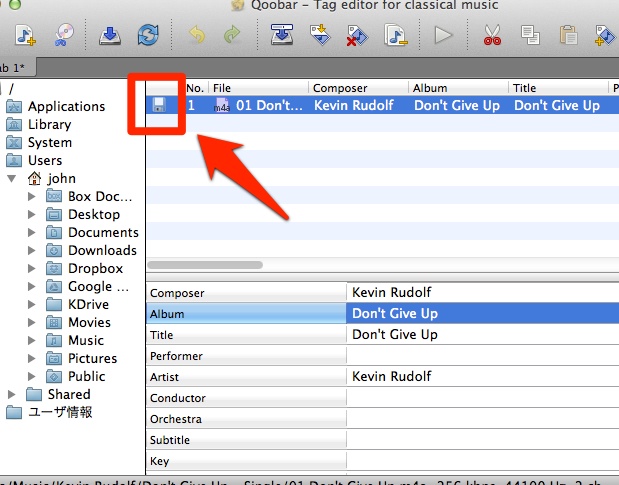Viewport: 619px width, 485px height.
Task: Click the gray play triangle in toolbar
Action: tap(443, 35)
